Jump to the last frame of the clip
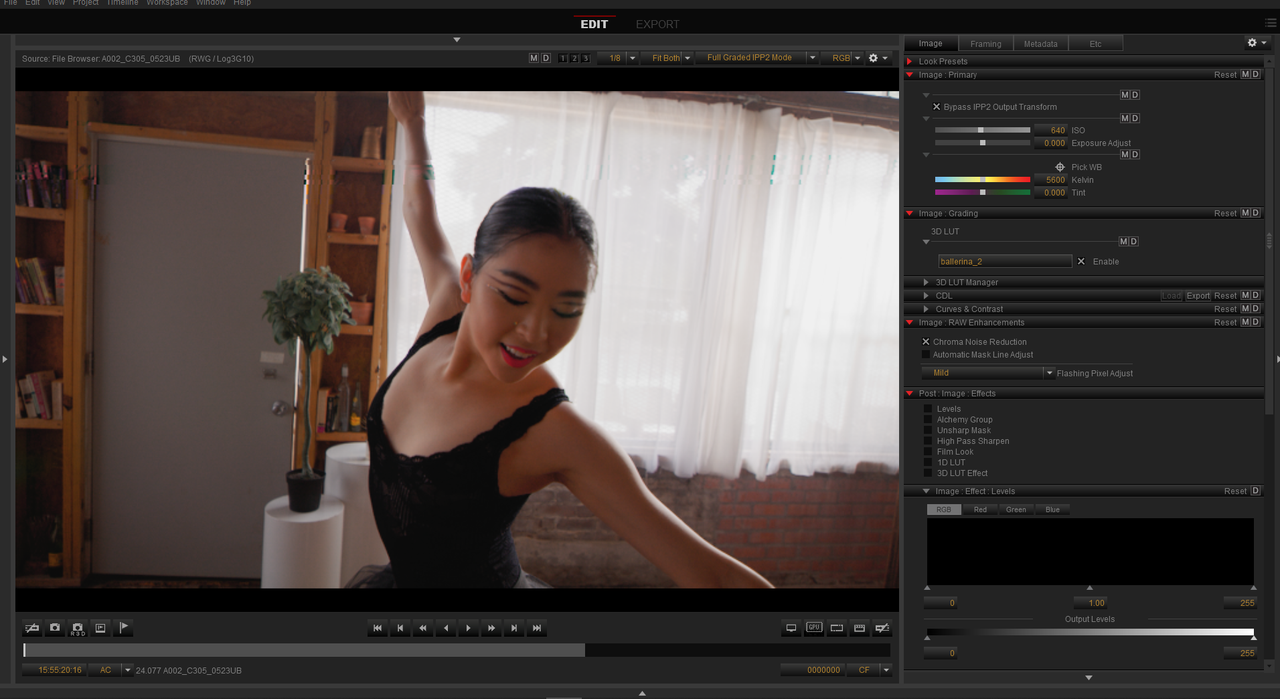The width and height of the screenshot is (1280, 699). coord(537,628)
